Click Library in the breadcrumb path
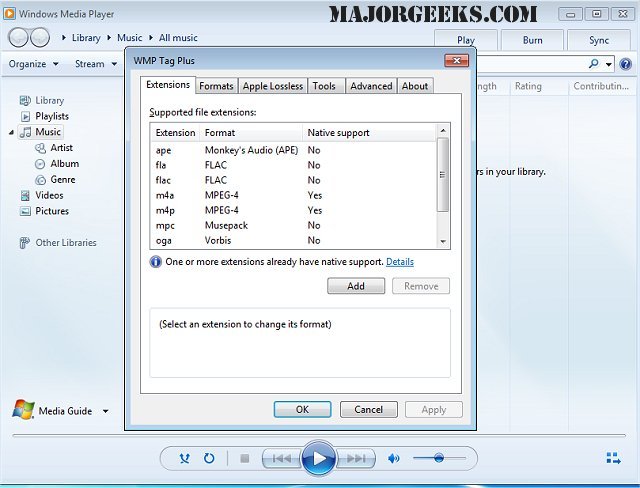 click(86, 38)
